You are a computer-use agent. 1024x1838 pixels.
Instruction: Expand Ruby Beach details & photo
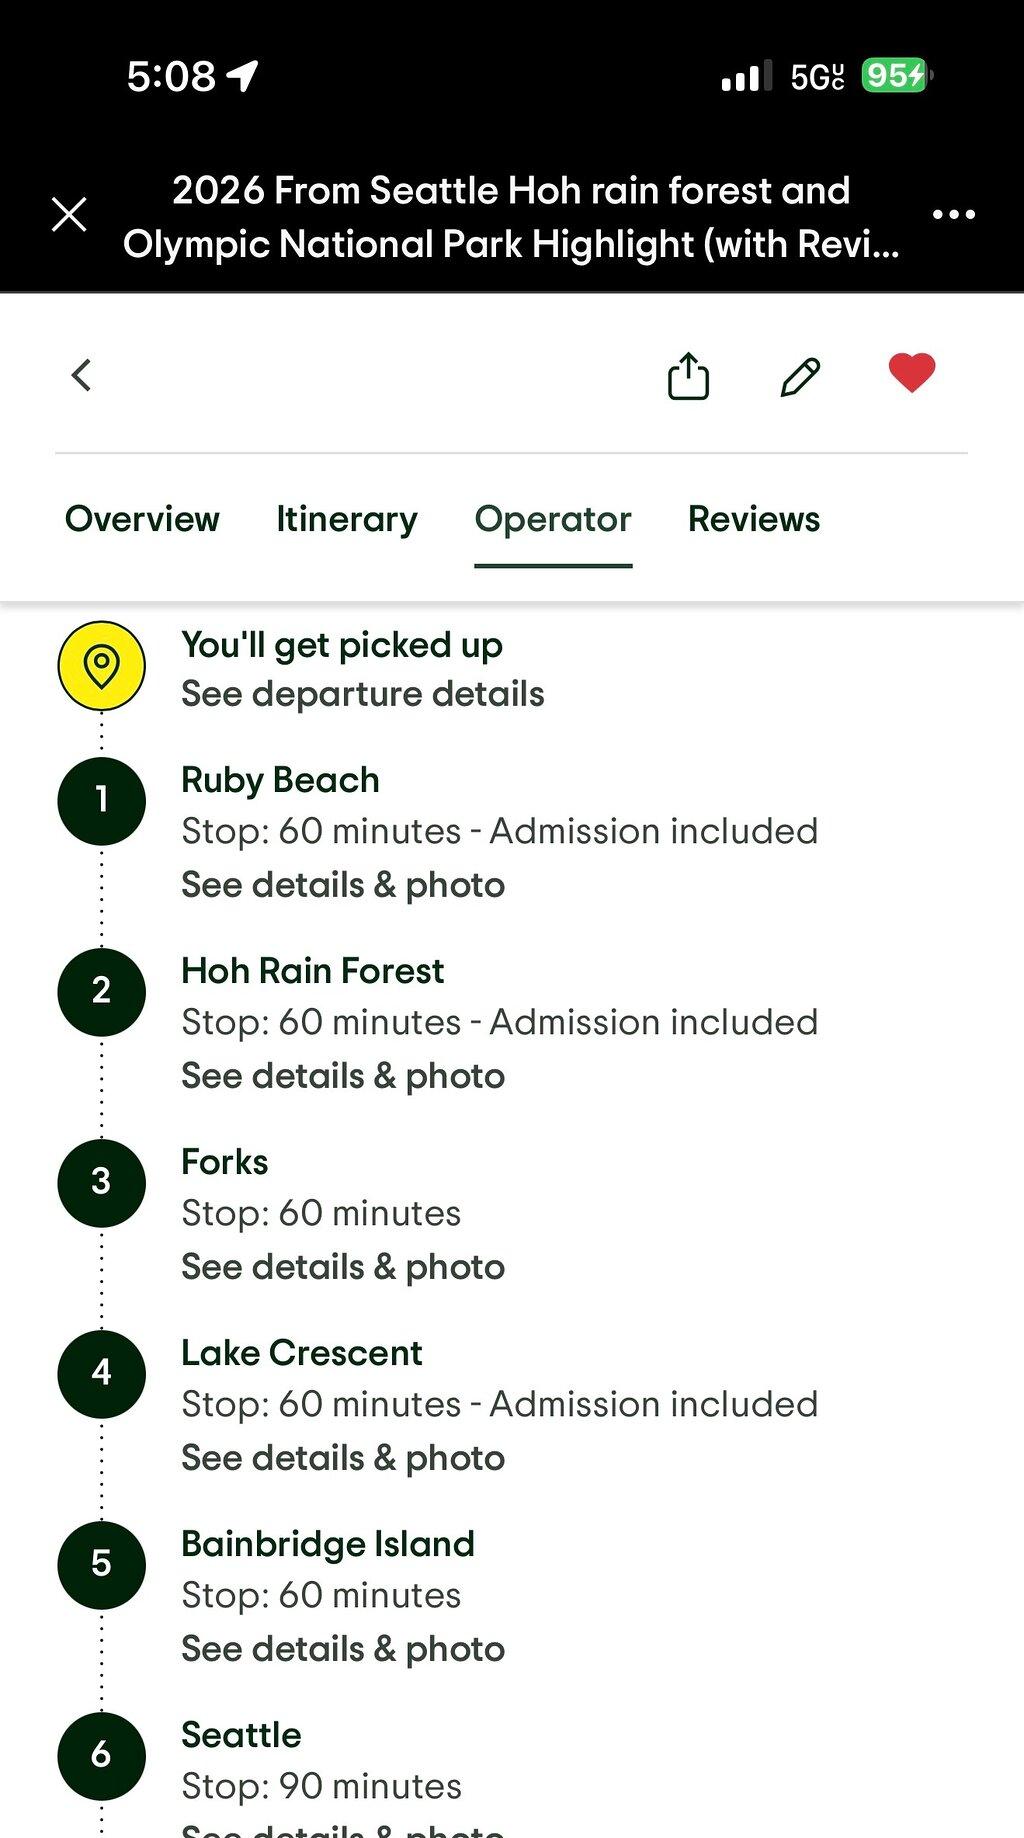[343, 885]
